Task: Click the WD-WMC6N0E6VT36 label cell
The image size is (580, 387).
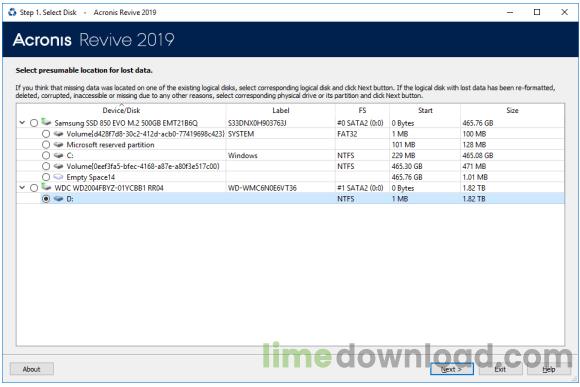Action: coord(262,188)
